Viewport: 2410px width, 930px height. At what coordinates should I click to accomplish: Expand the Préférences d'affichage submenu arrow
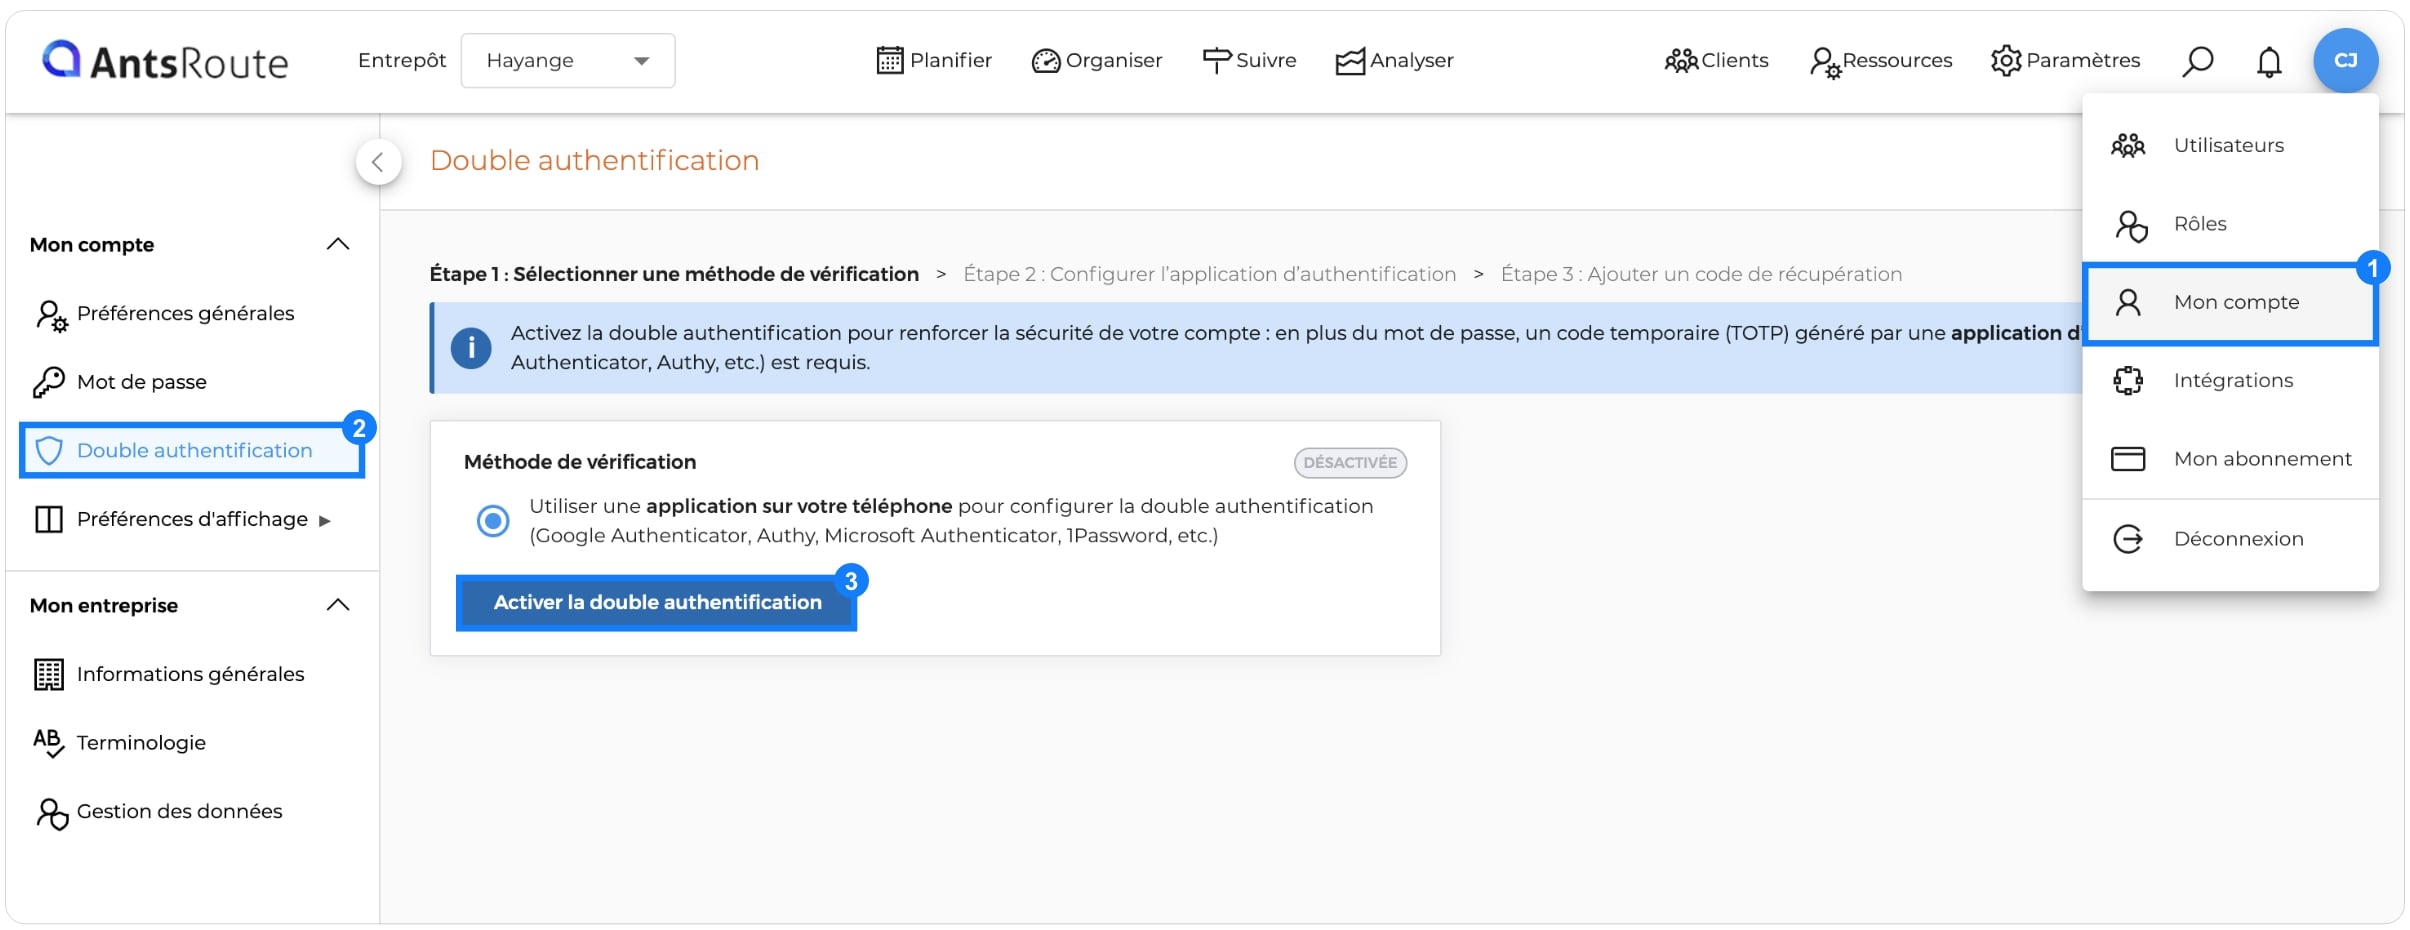click(324, 520)
